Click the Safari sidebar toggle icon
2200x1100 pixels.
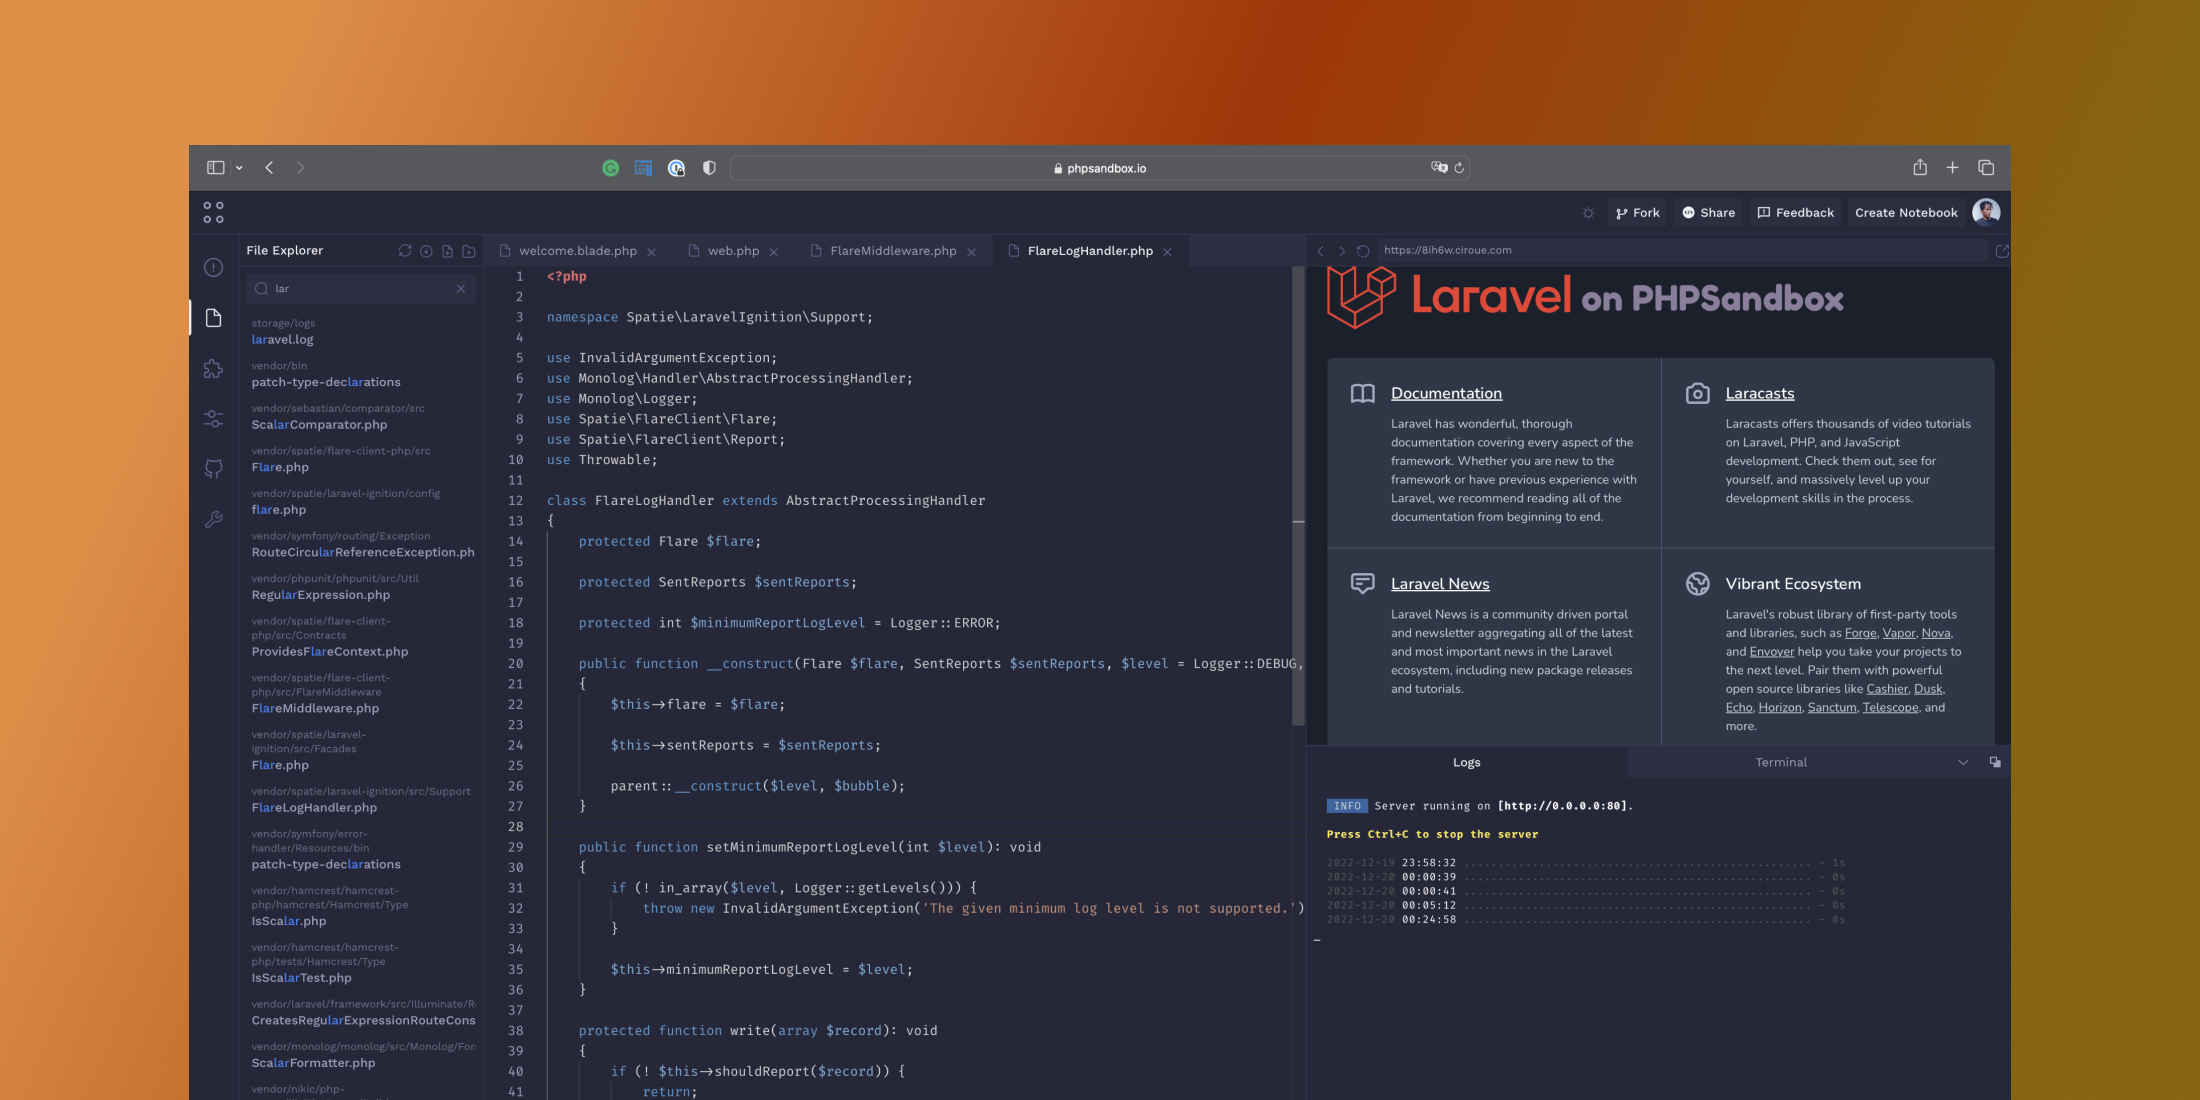tap(215, 168)
